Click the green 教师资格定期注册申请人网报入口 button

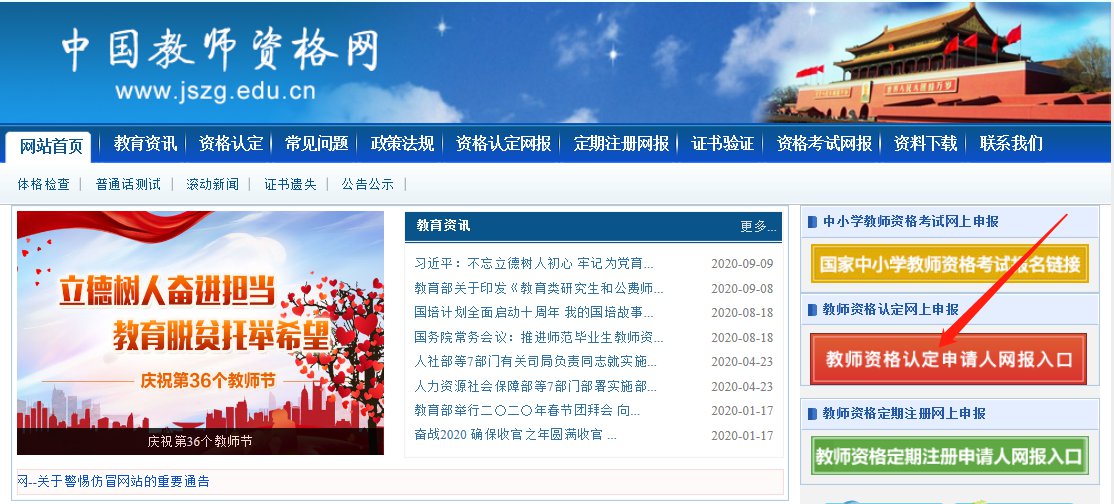(x=949, y=457)
